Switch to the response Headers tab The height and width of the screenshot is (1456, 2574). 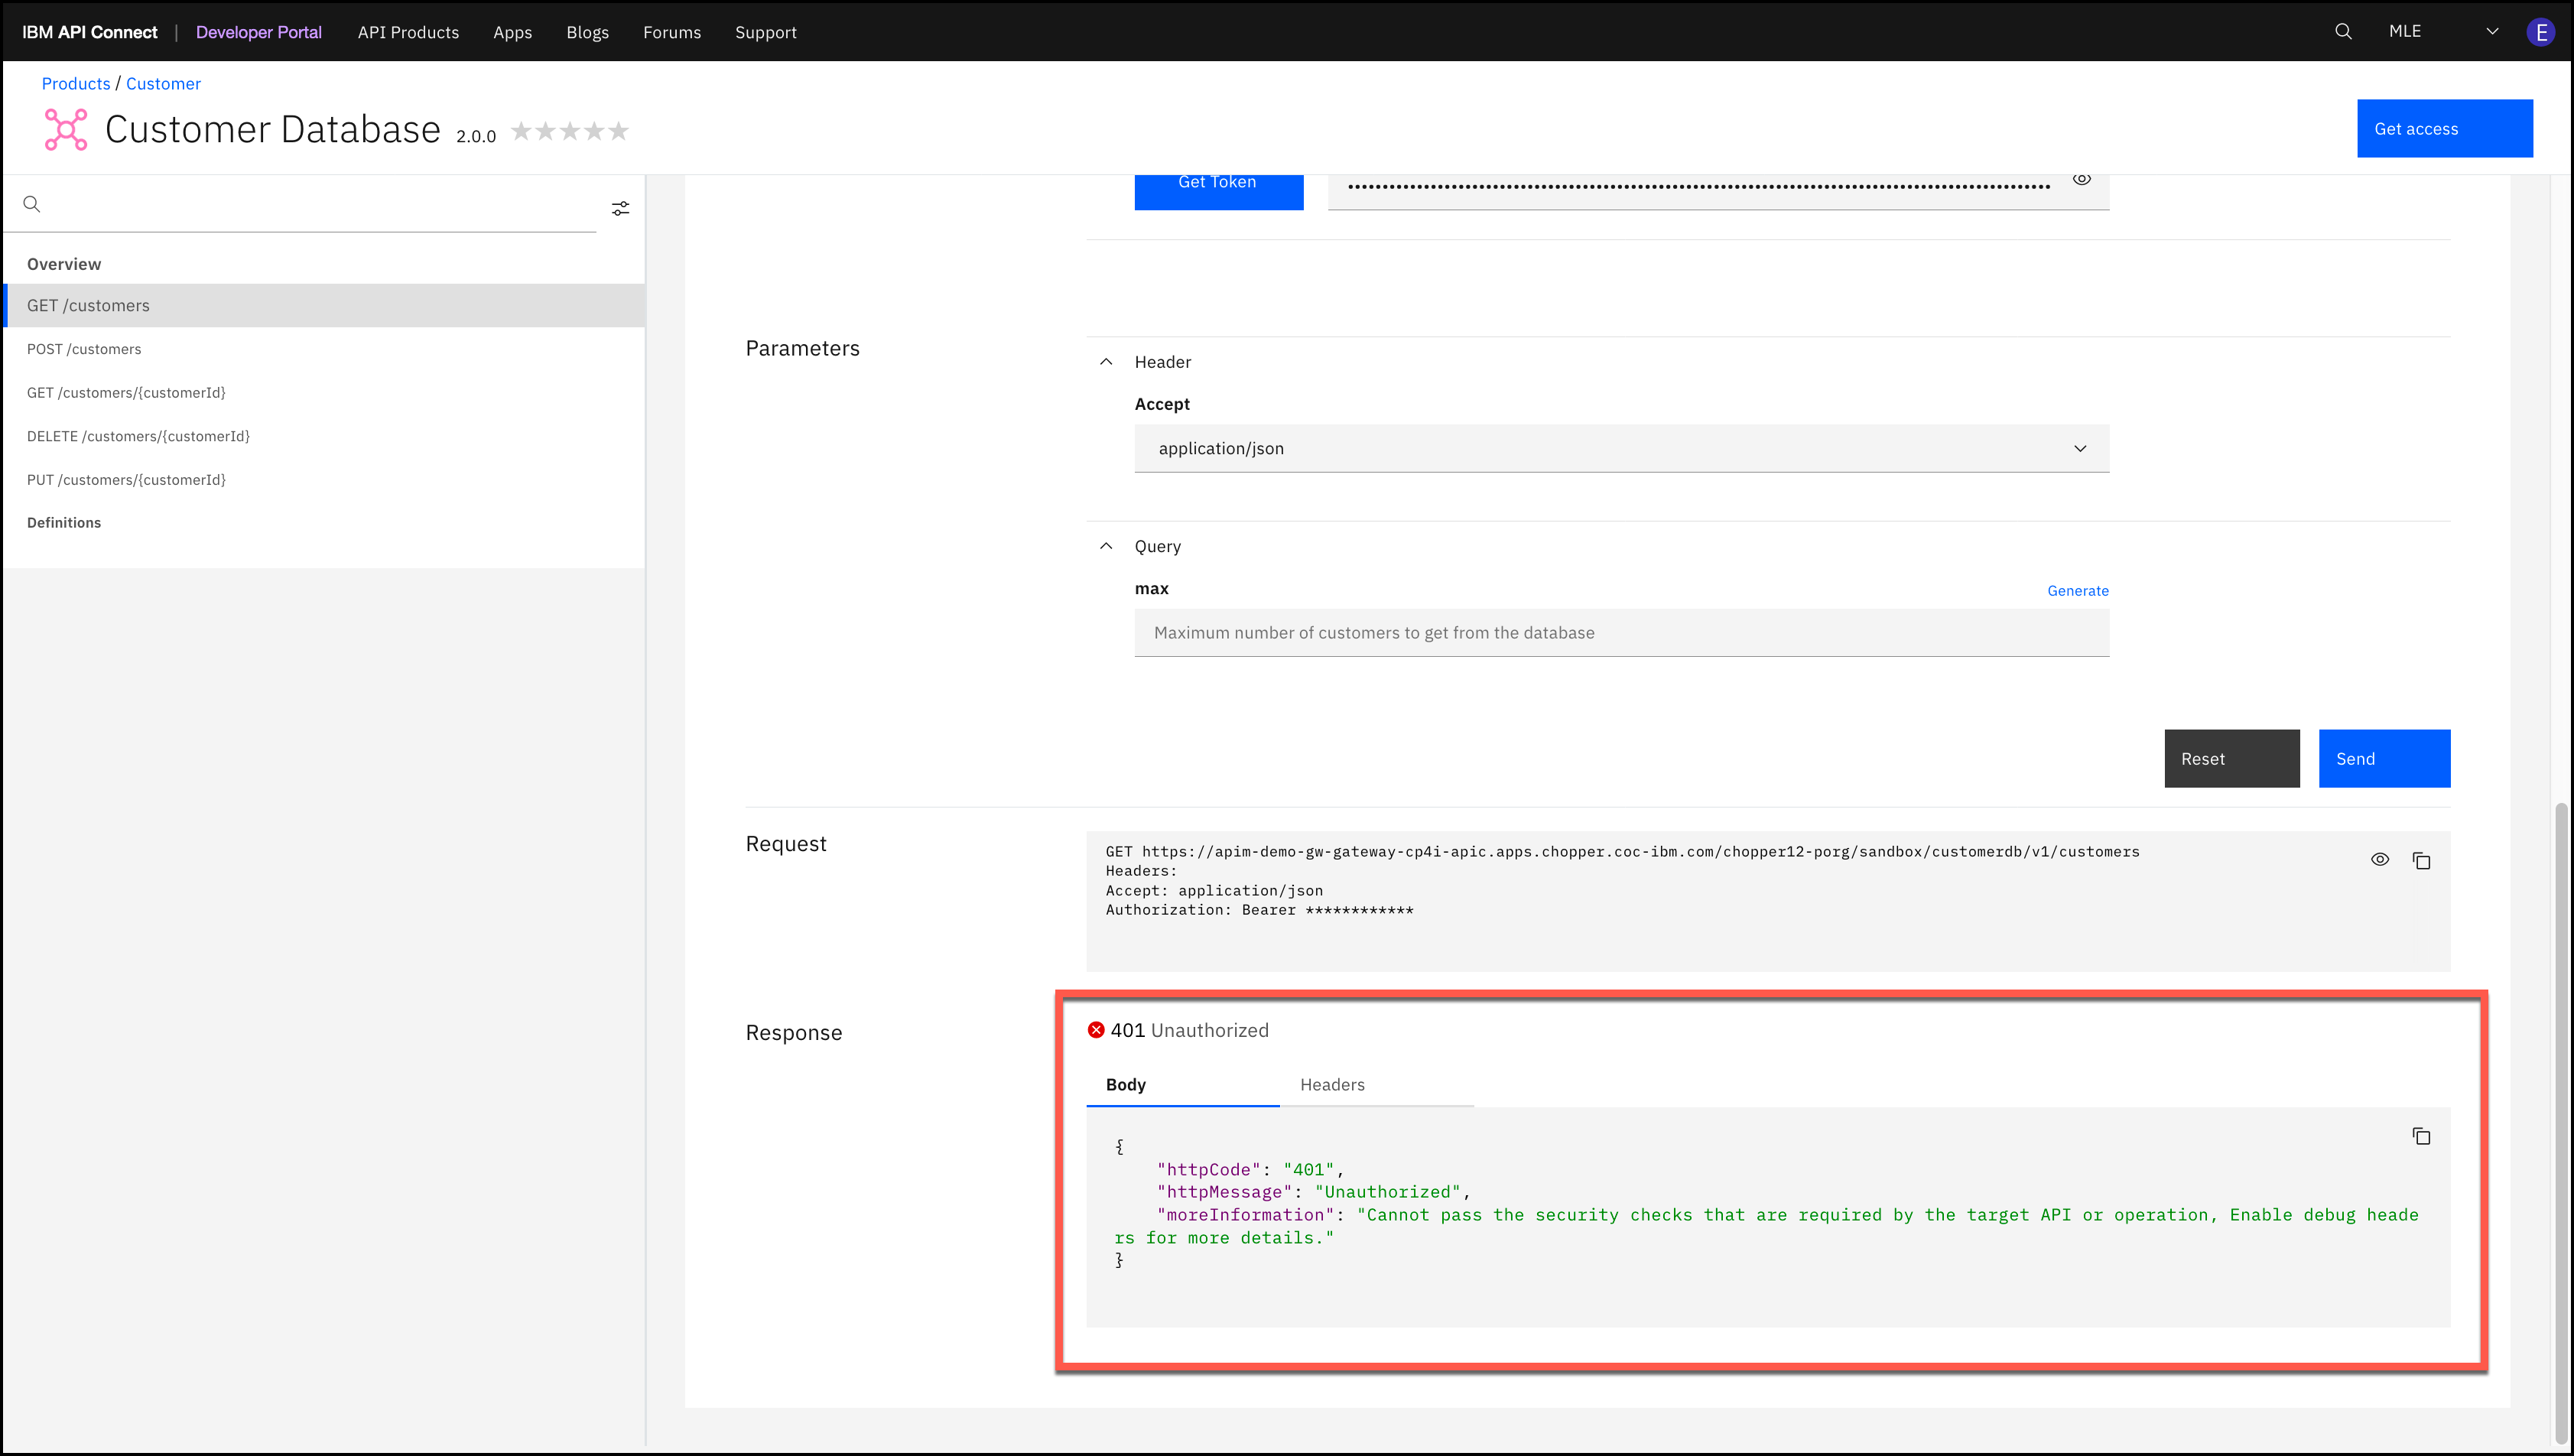click(x=1376, y=1085)
